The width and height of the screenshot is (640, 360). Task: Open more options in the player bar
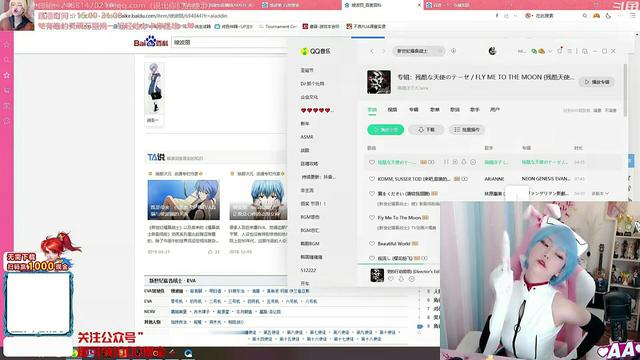(x=411, y=279)
